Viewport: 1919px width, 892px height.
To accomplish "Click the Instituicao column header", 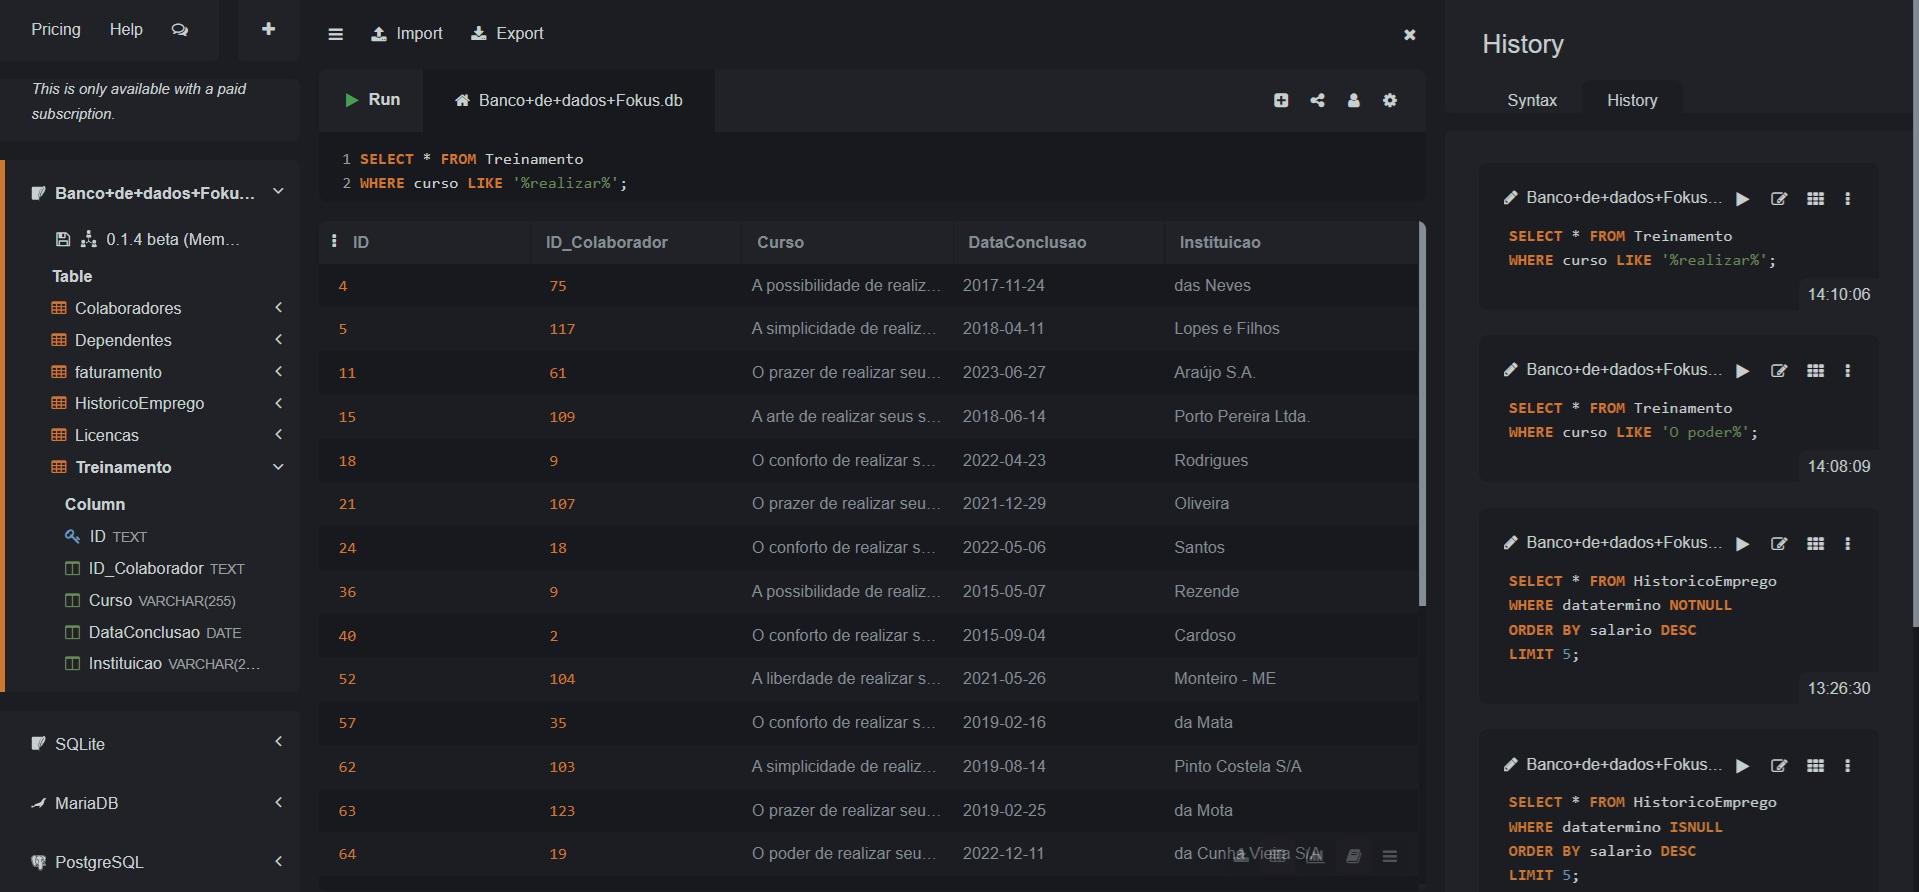I will (x=1220, y=242).
